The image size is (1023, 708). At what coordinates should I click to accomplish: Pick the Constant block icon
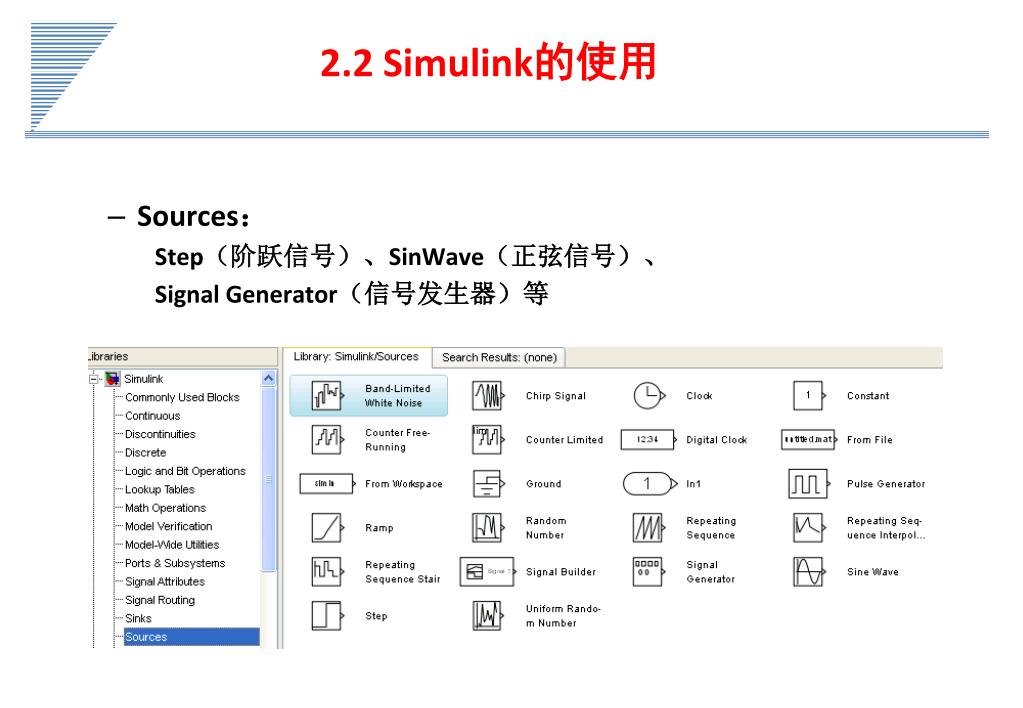click(x=810, y=395)
